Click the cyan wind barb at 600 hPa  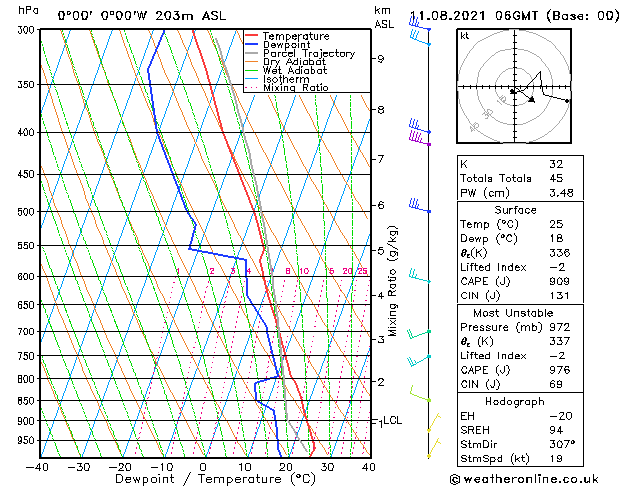coord(419,276)
